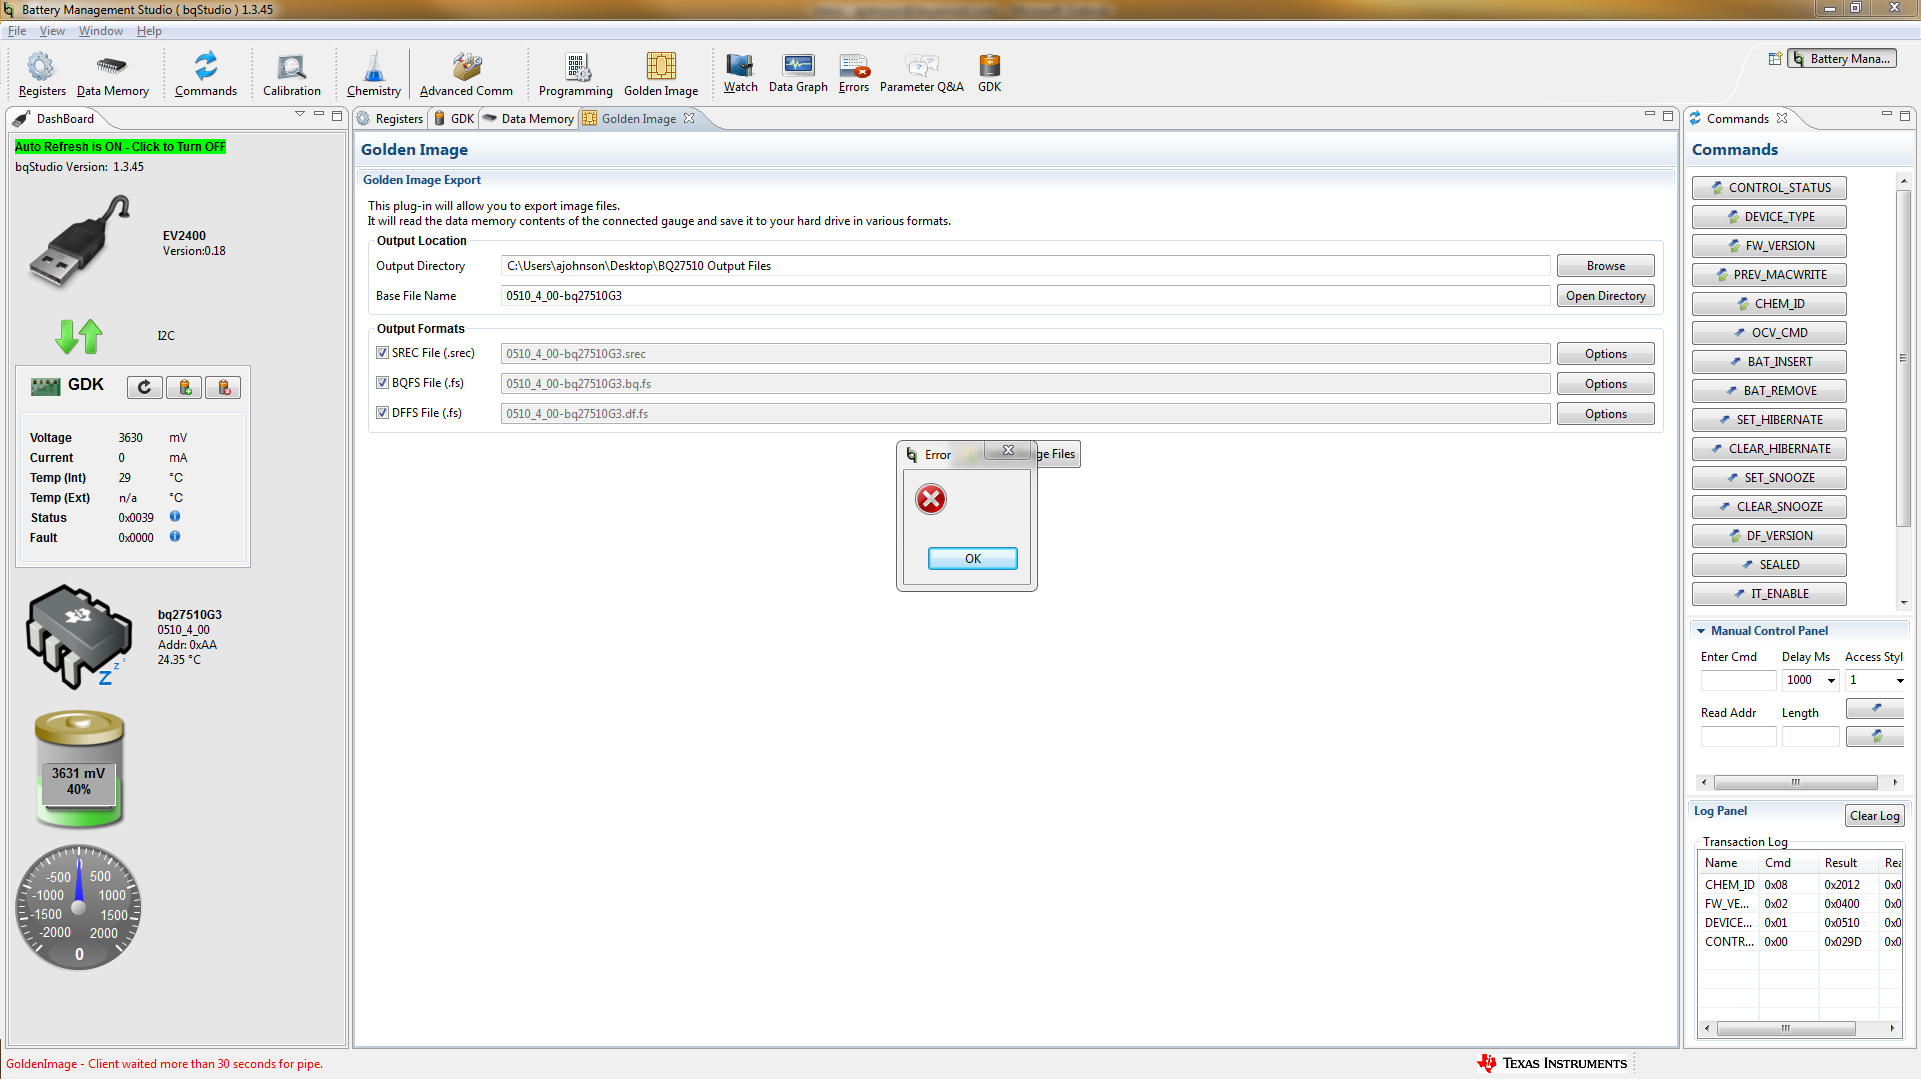Viewport: 1921px width, 1080px height.
Task: Click Options for the SREC file
Action: click(x=1605, y=354)
